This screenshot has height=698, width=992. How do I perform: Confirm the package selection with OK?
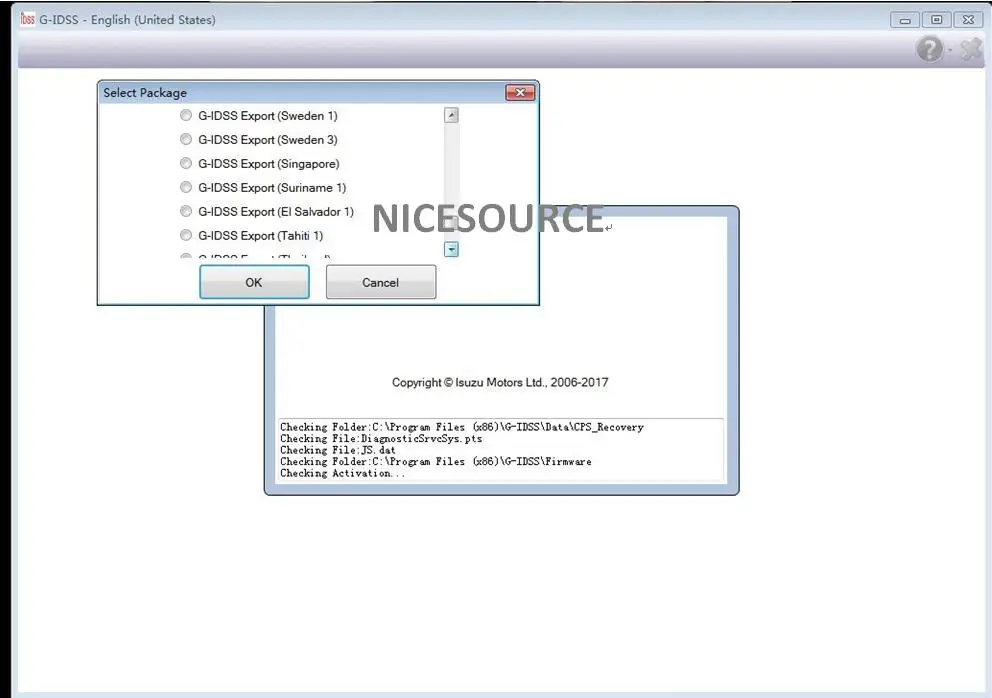254,282
